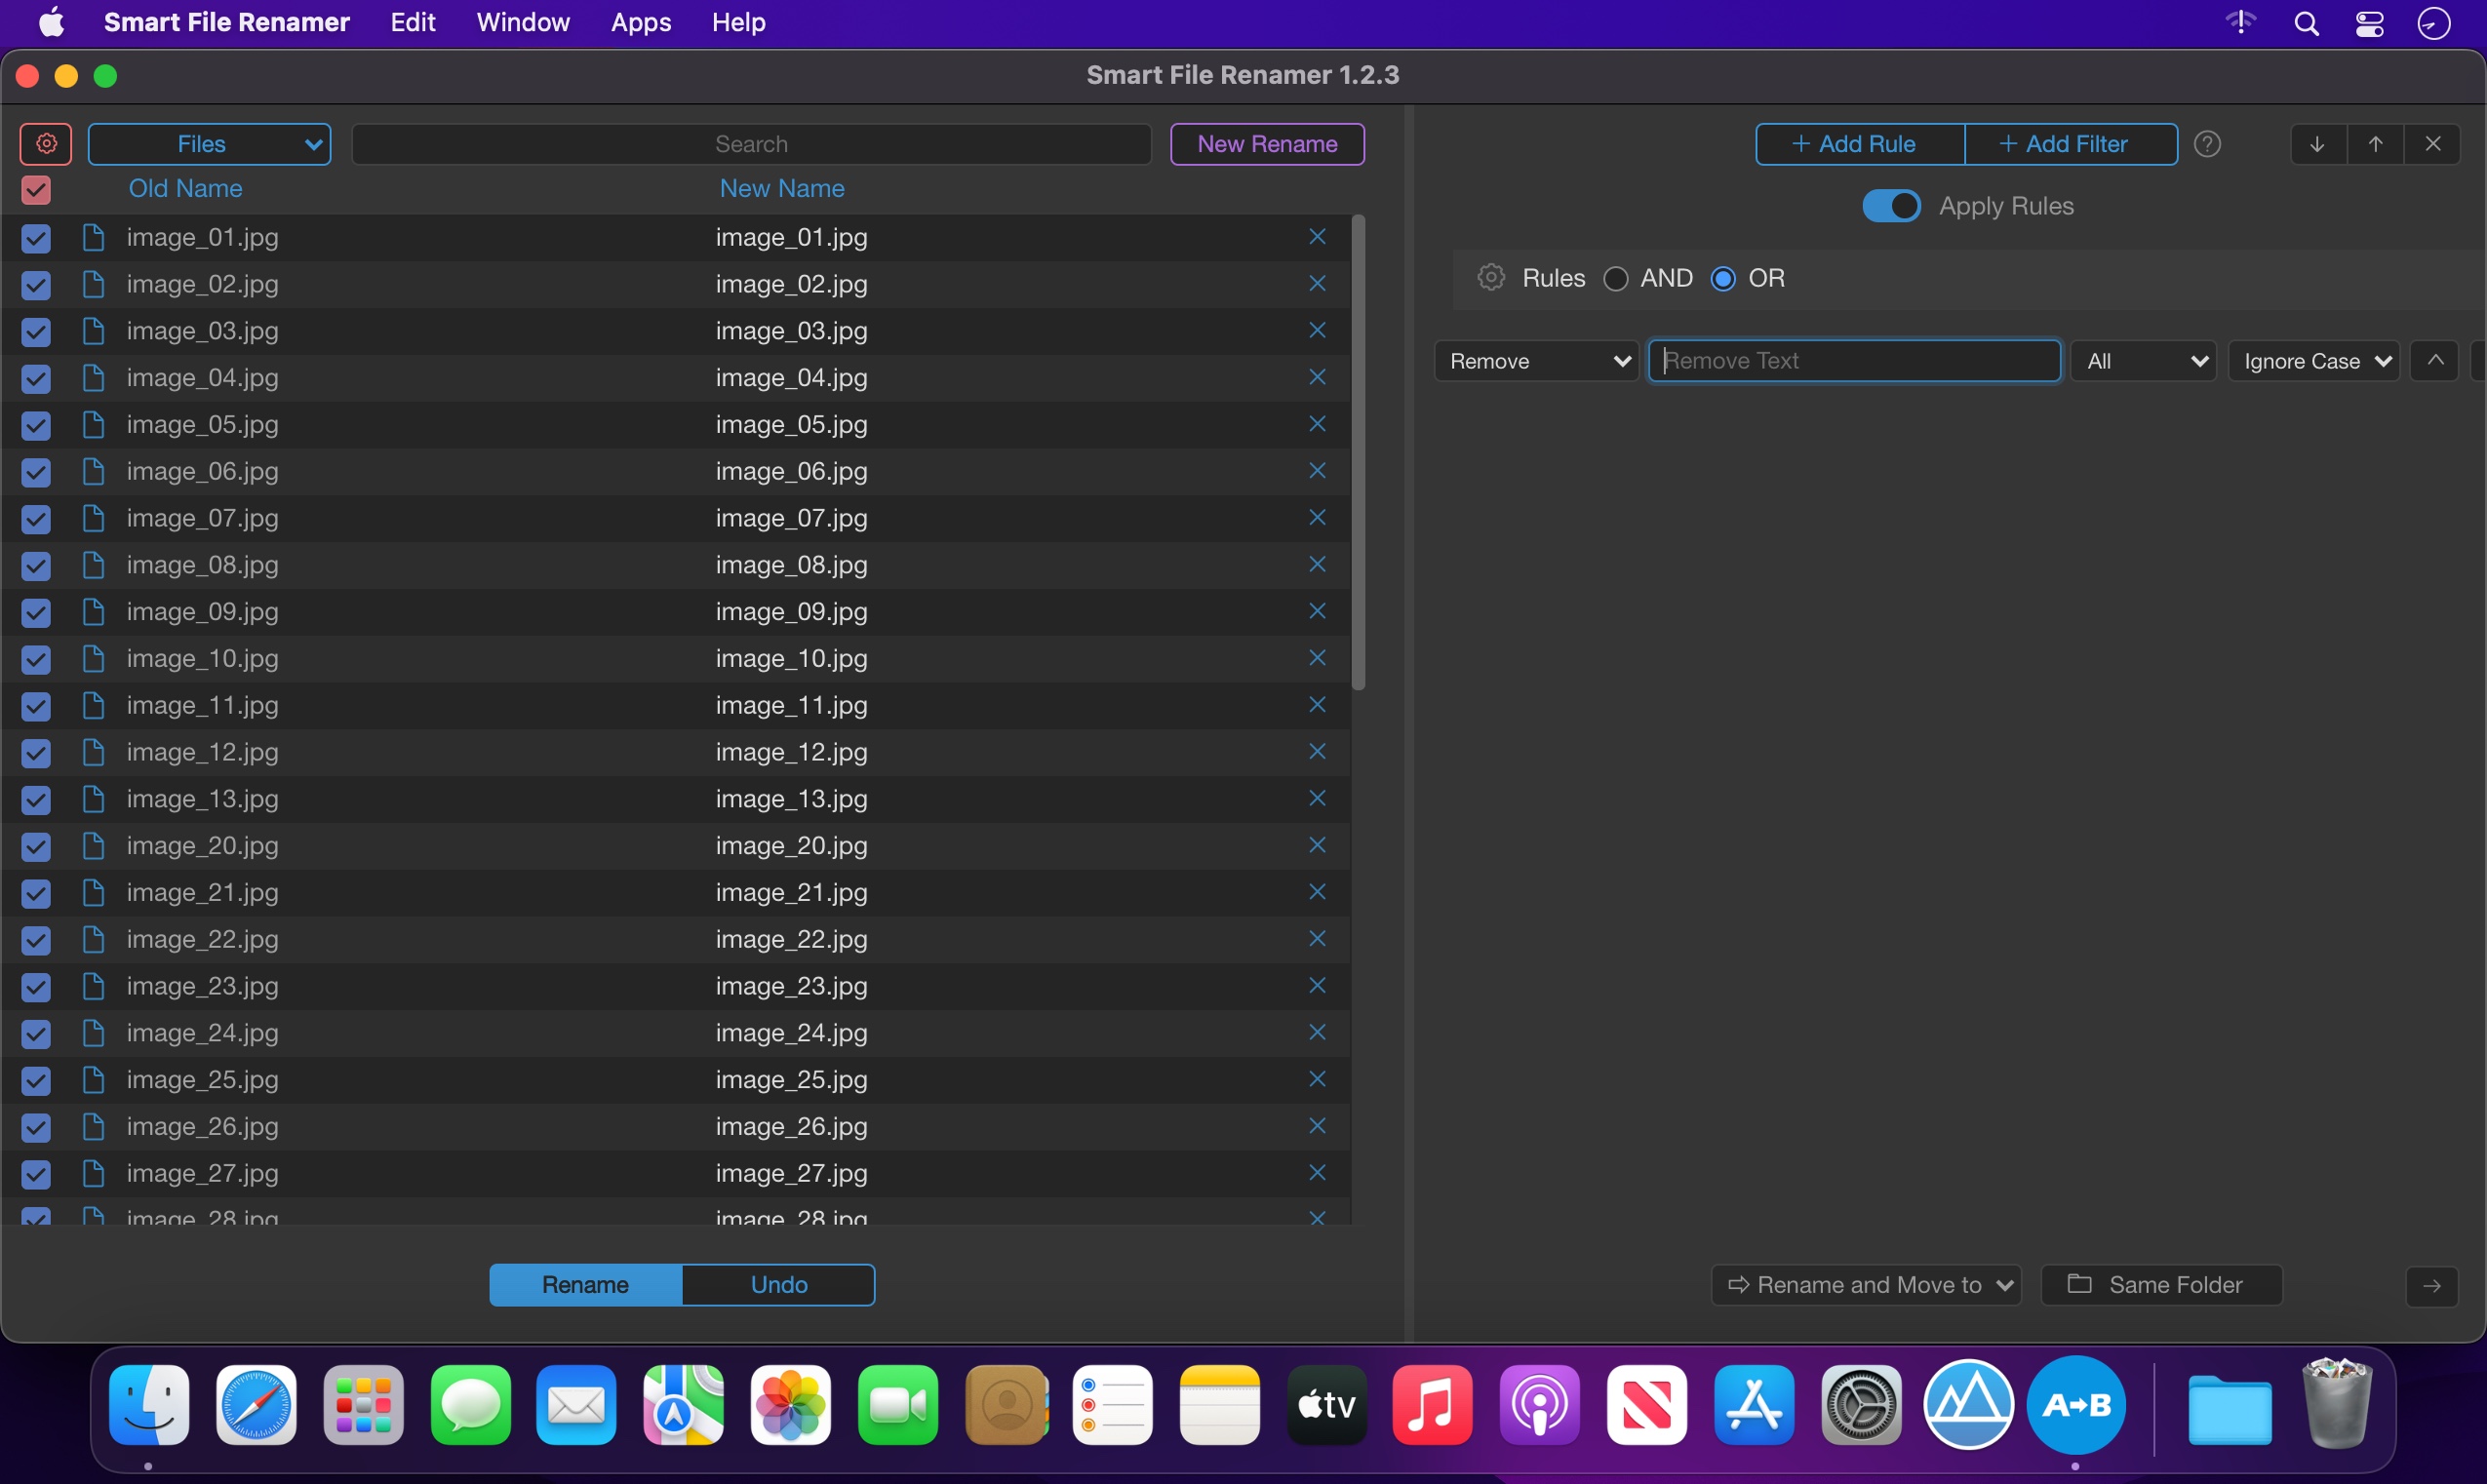Open Photos app from the dock

point(791,1405)
